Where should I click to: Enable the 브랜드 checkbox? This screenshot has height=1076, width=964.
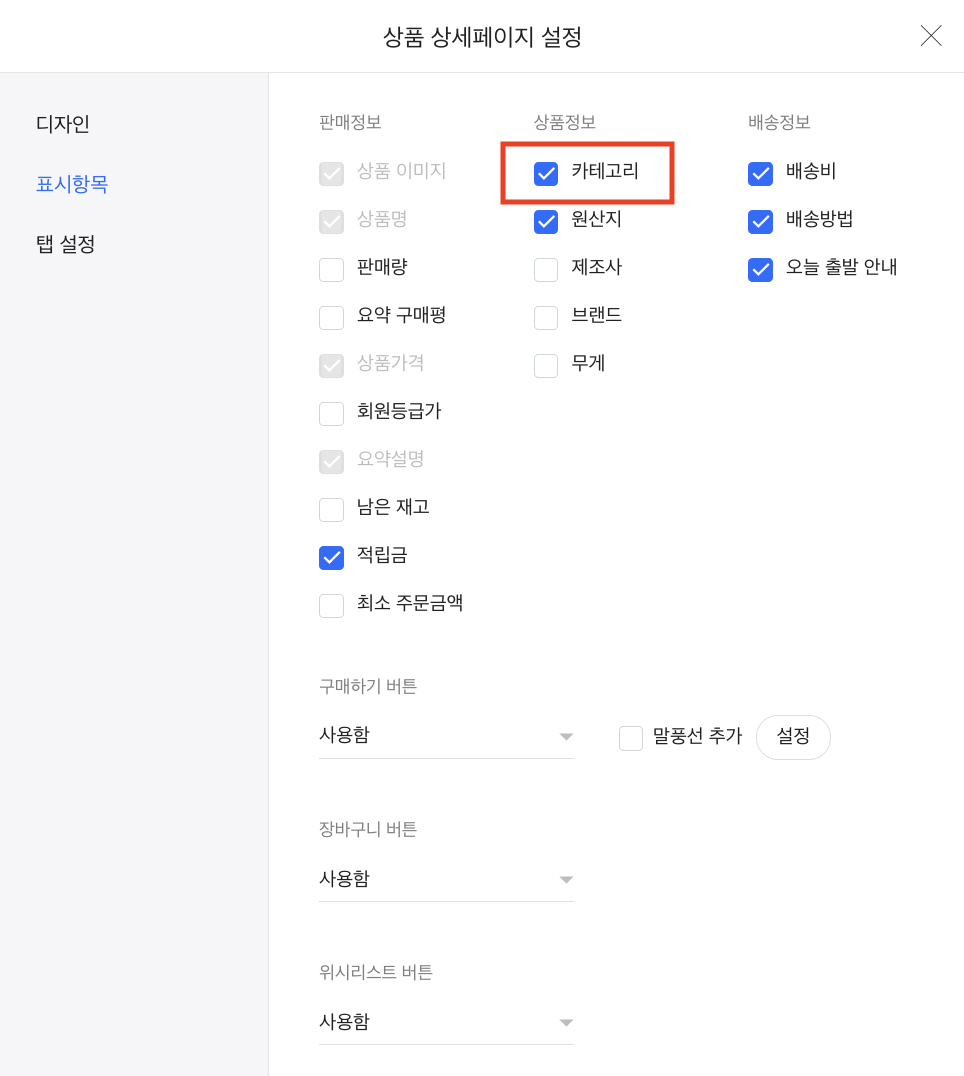pos(546,318)
